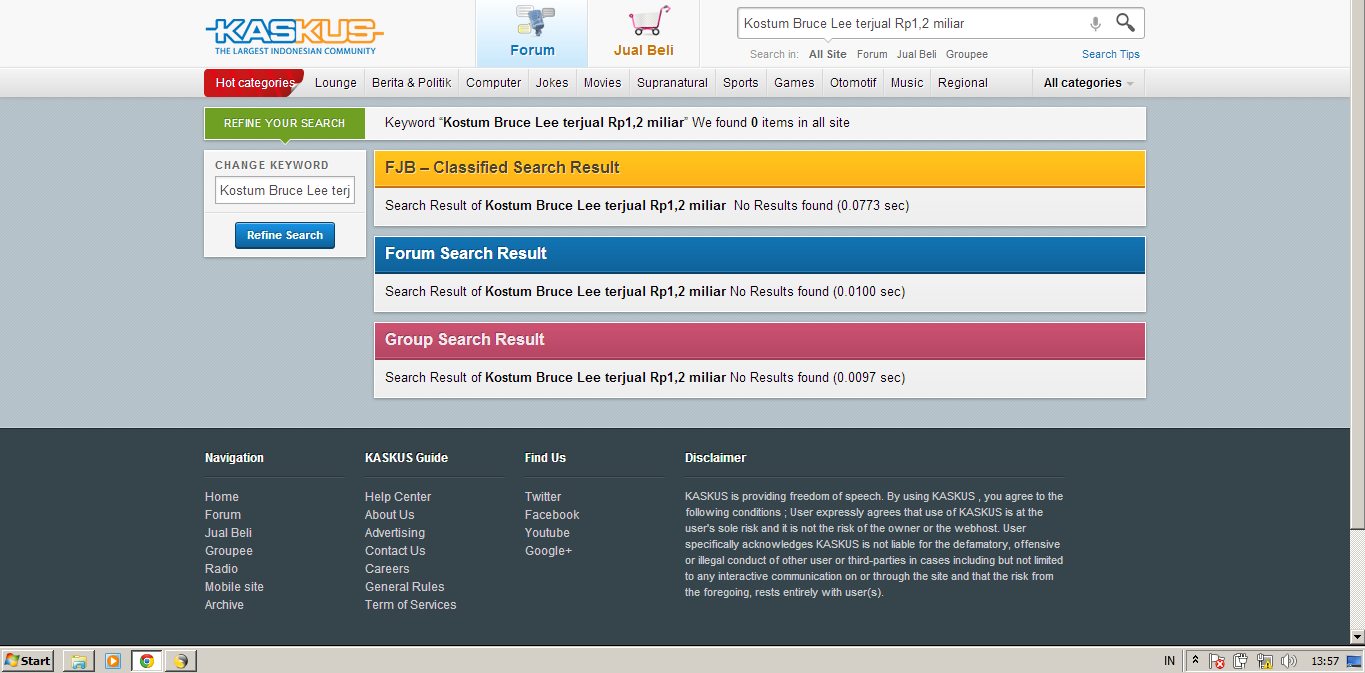Show hidden system tray icons
This screenshot has height=673, width=1365.
click(x=1195, y=661)
